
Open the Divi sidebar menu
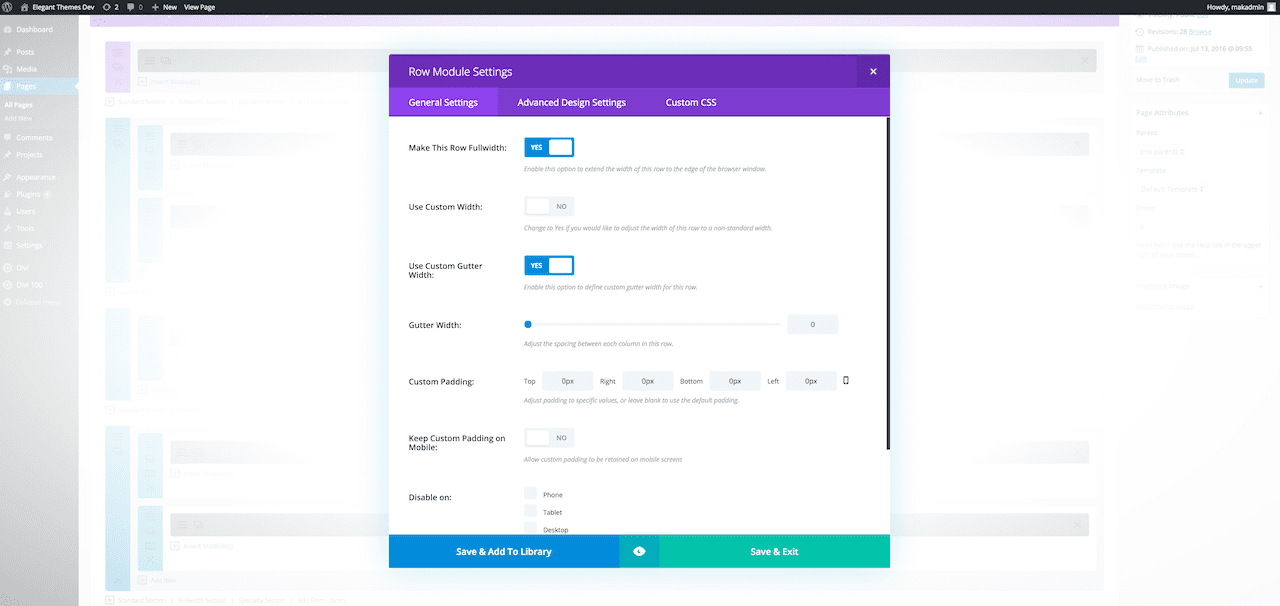tap(21, 268)
